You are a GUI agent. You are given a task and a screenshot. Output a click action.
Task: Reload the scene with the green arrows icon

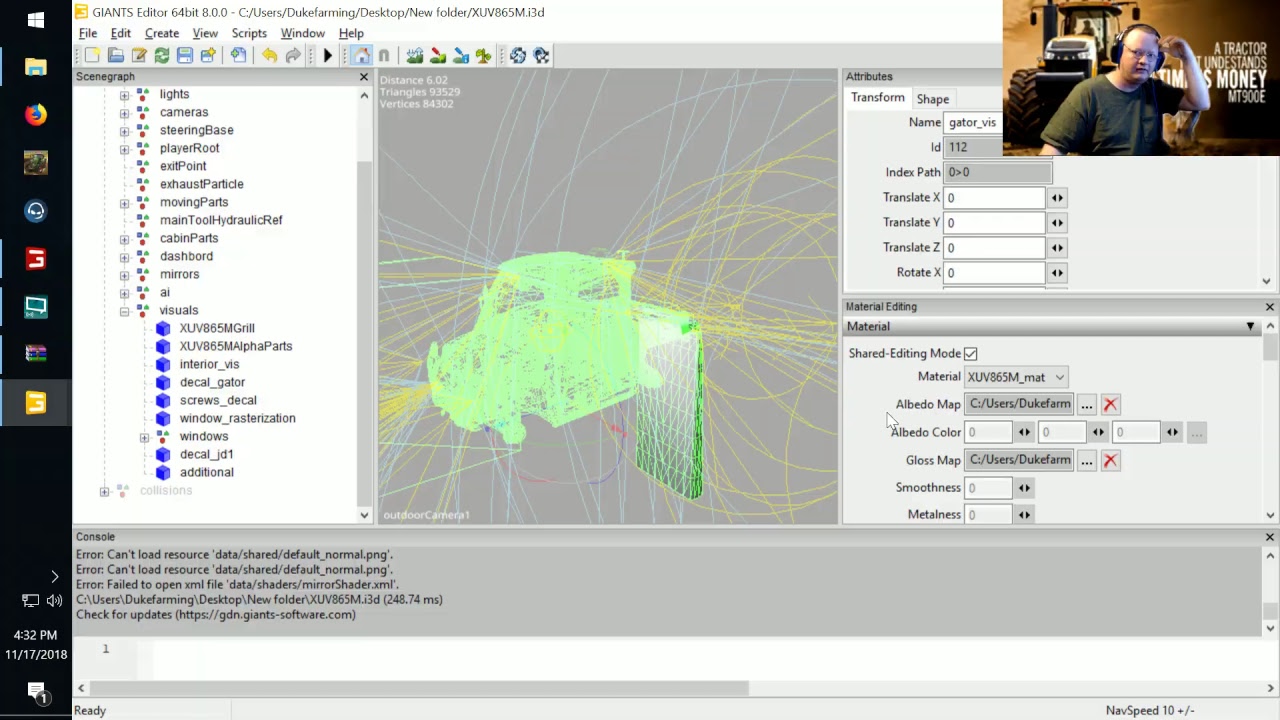(162, 56)
